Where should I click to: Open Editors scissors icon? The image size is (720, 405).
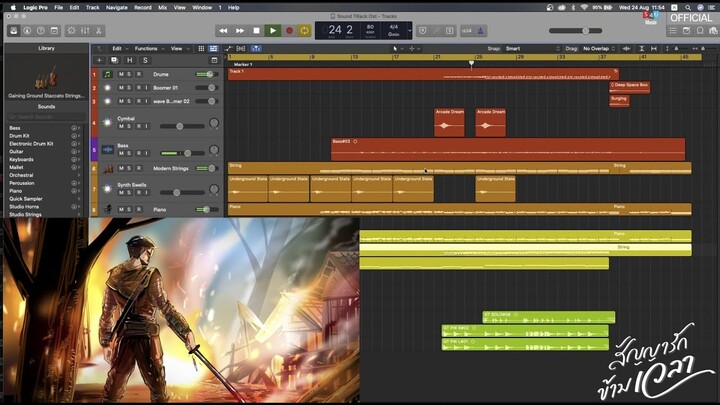pos(98,31)
